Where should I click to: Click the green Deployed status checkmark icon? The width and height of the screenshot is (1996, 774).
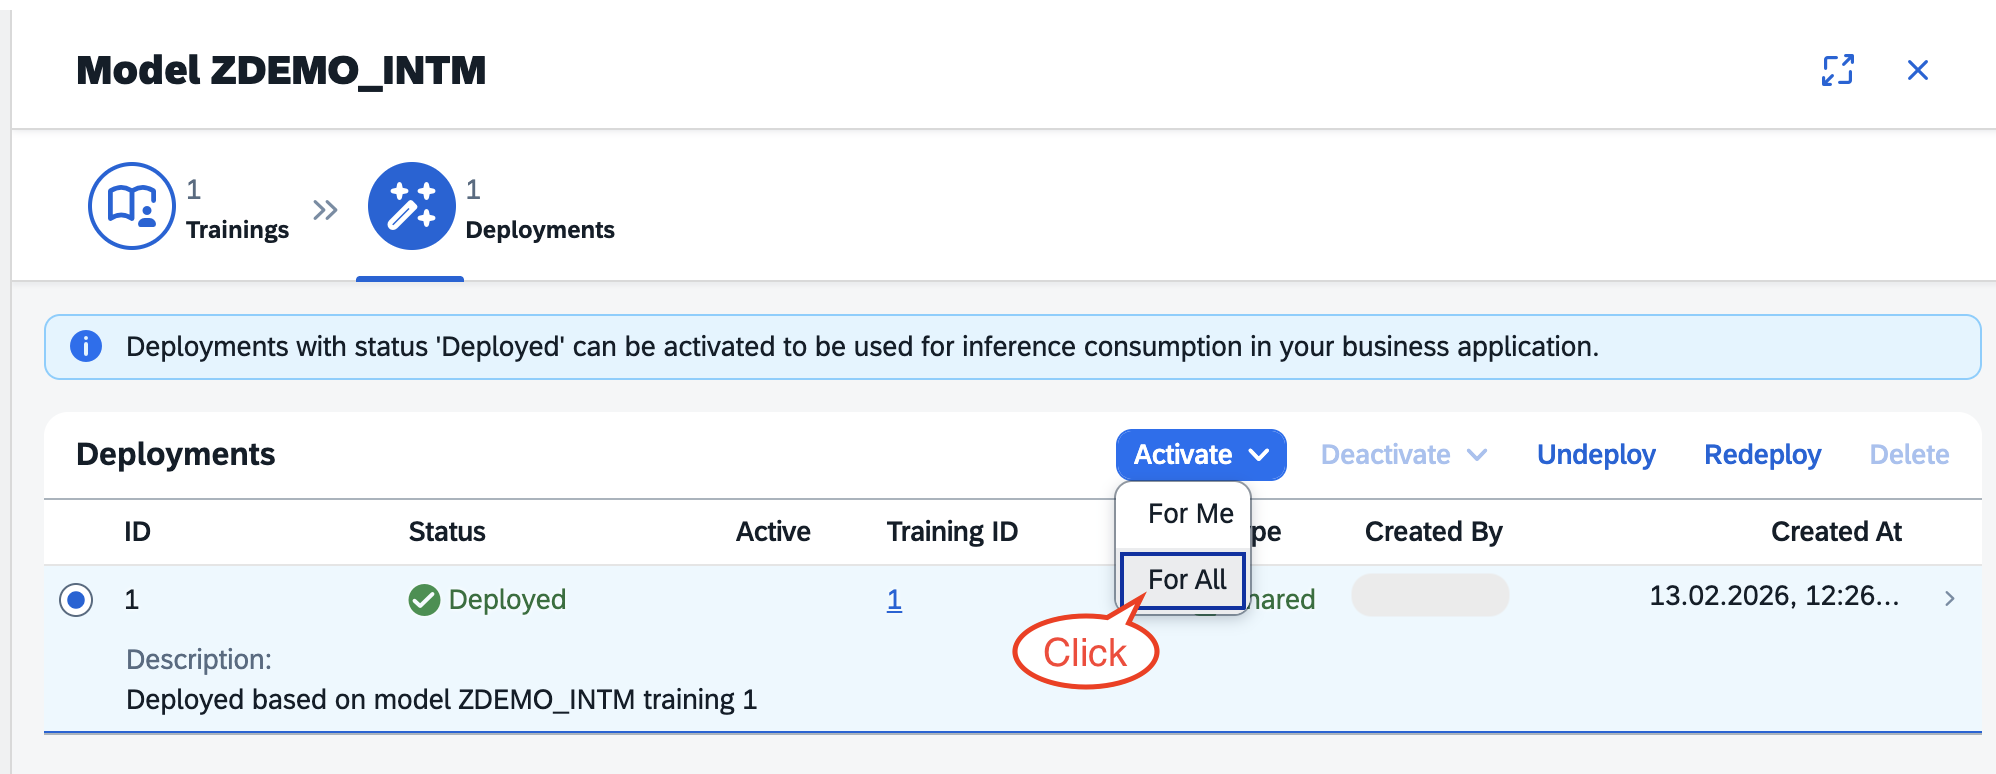(x=424, y=600)
